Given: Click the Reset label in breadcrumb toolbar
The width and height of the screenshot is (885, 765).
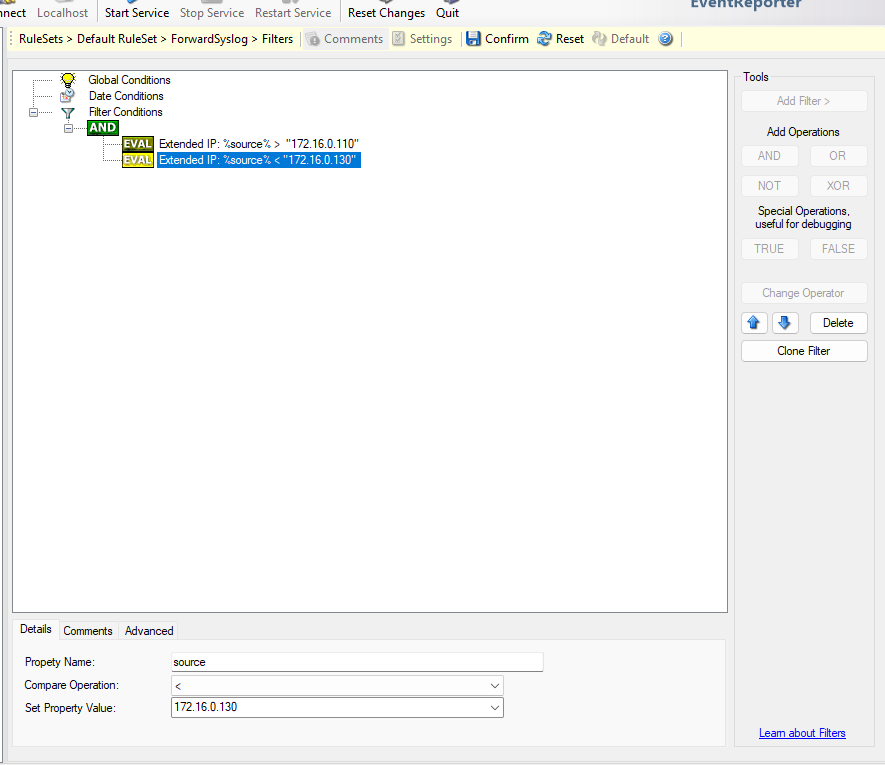Looking at the screenshot, I should 569,39.
